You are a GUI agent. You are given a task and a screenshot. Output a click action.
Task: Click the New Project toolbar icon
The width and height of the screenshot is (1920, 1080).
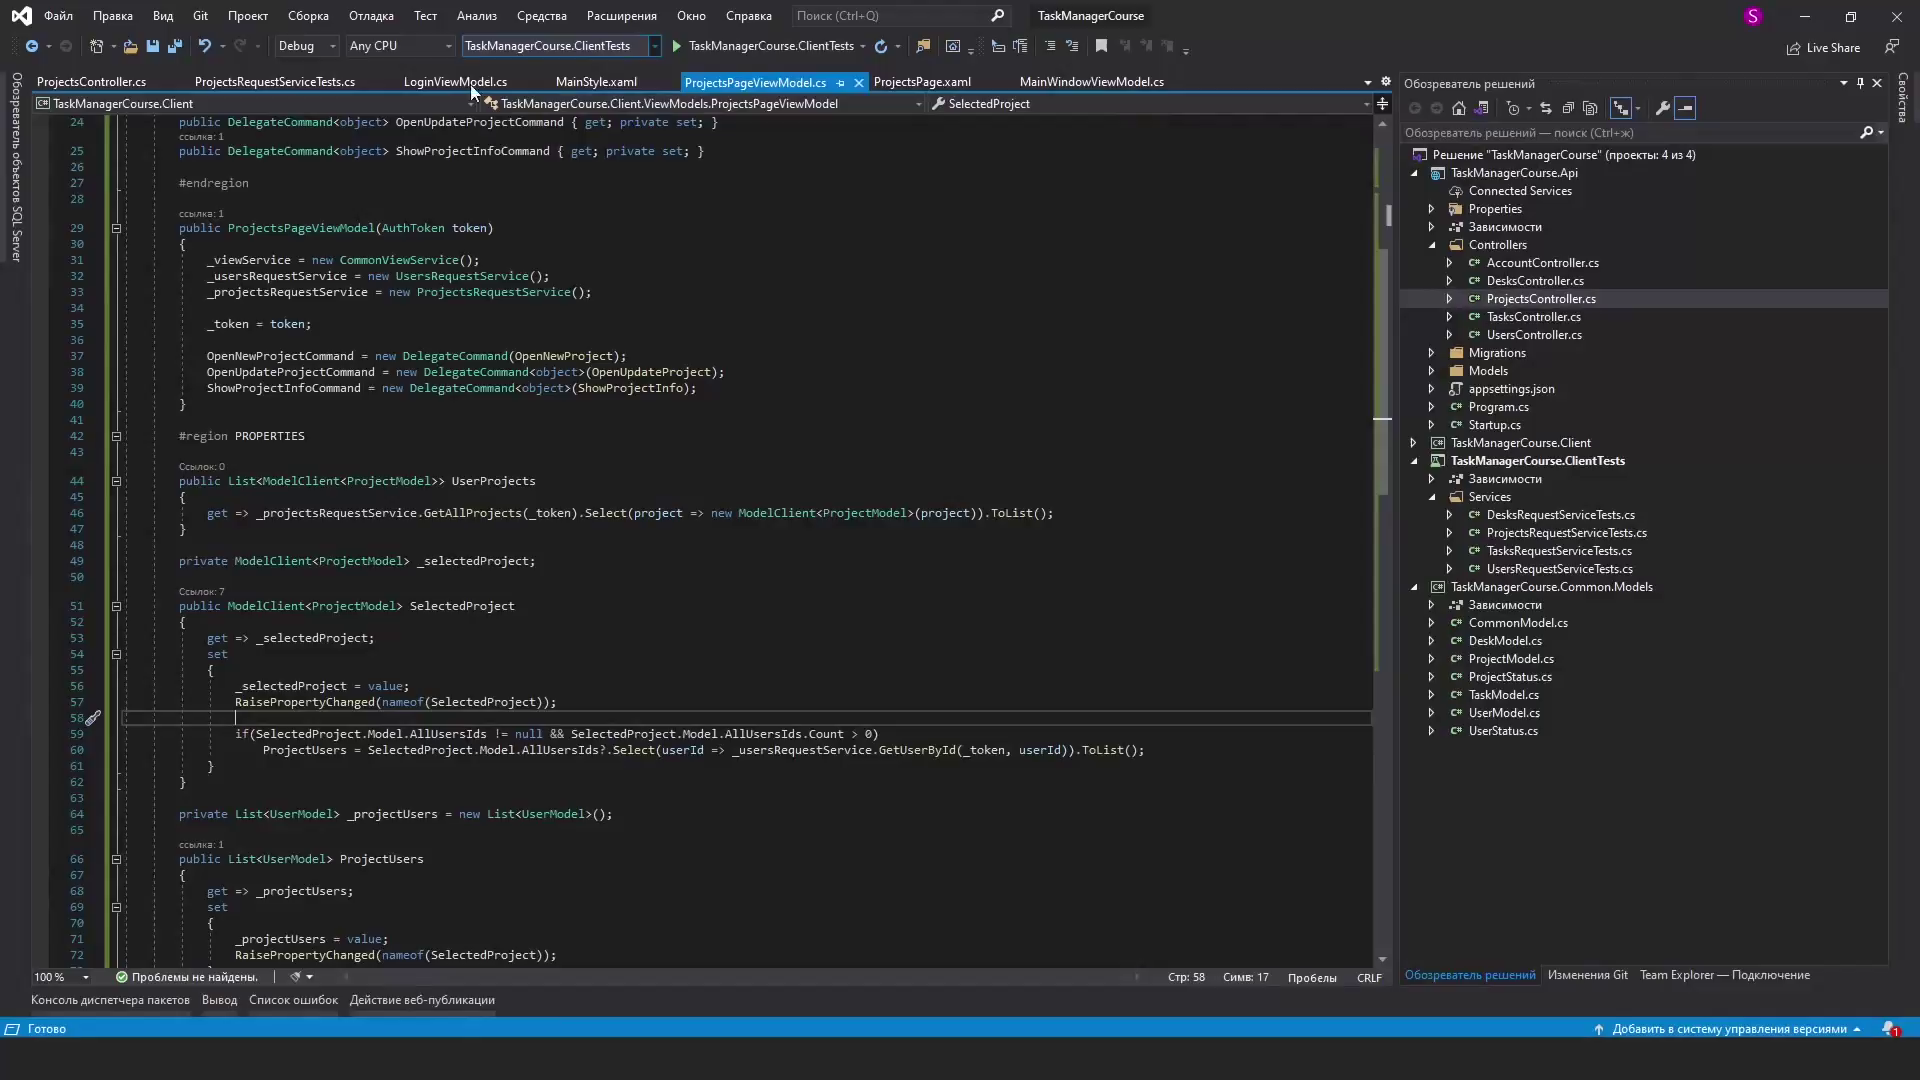[96, 46]
